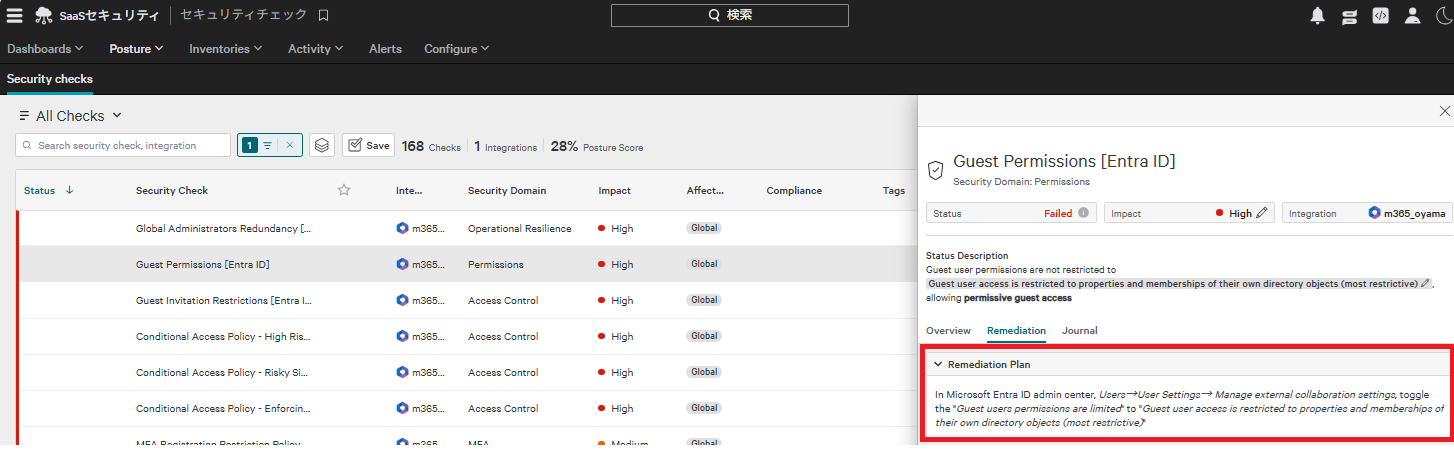Click the star favorites column header
This screenshot has height=460, width=1454.
tap(344, 190)
